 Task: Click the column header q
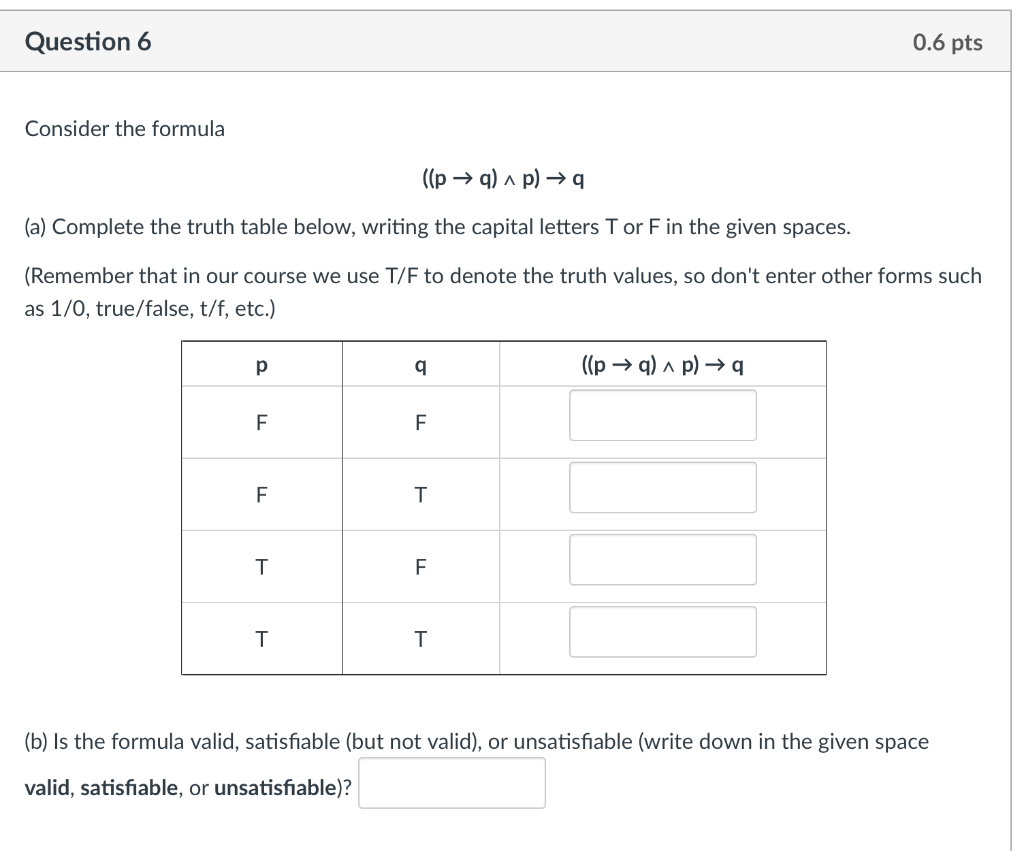[420, 364]
